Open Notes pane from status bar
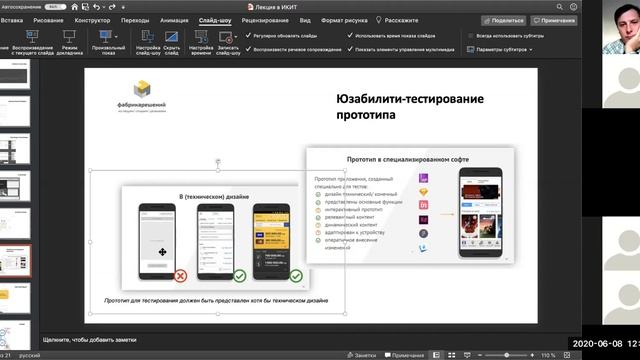The image size is (640, 360). tap(362, 355)
